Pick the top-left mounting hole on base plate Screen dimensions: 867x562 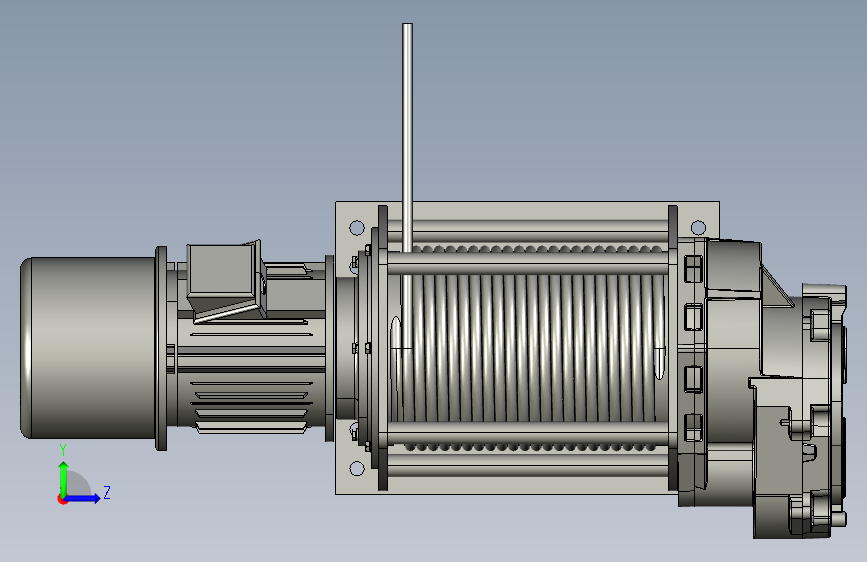click(357, 227)
